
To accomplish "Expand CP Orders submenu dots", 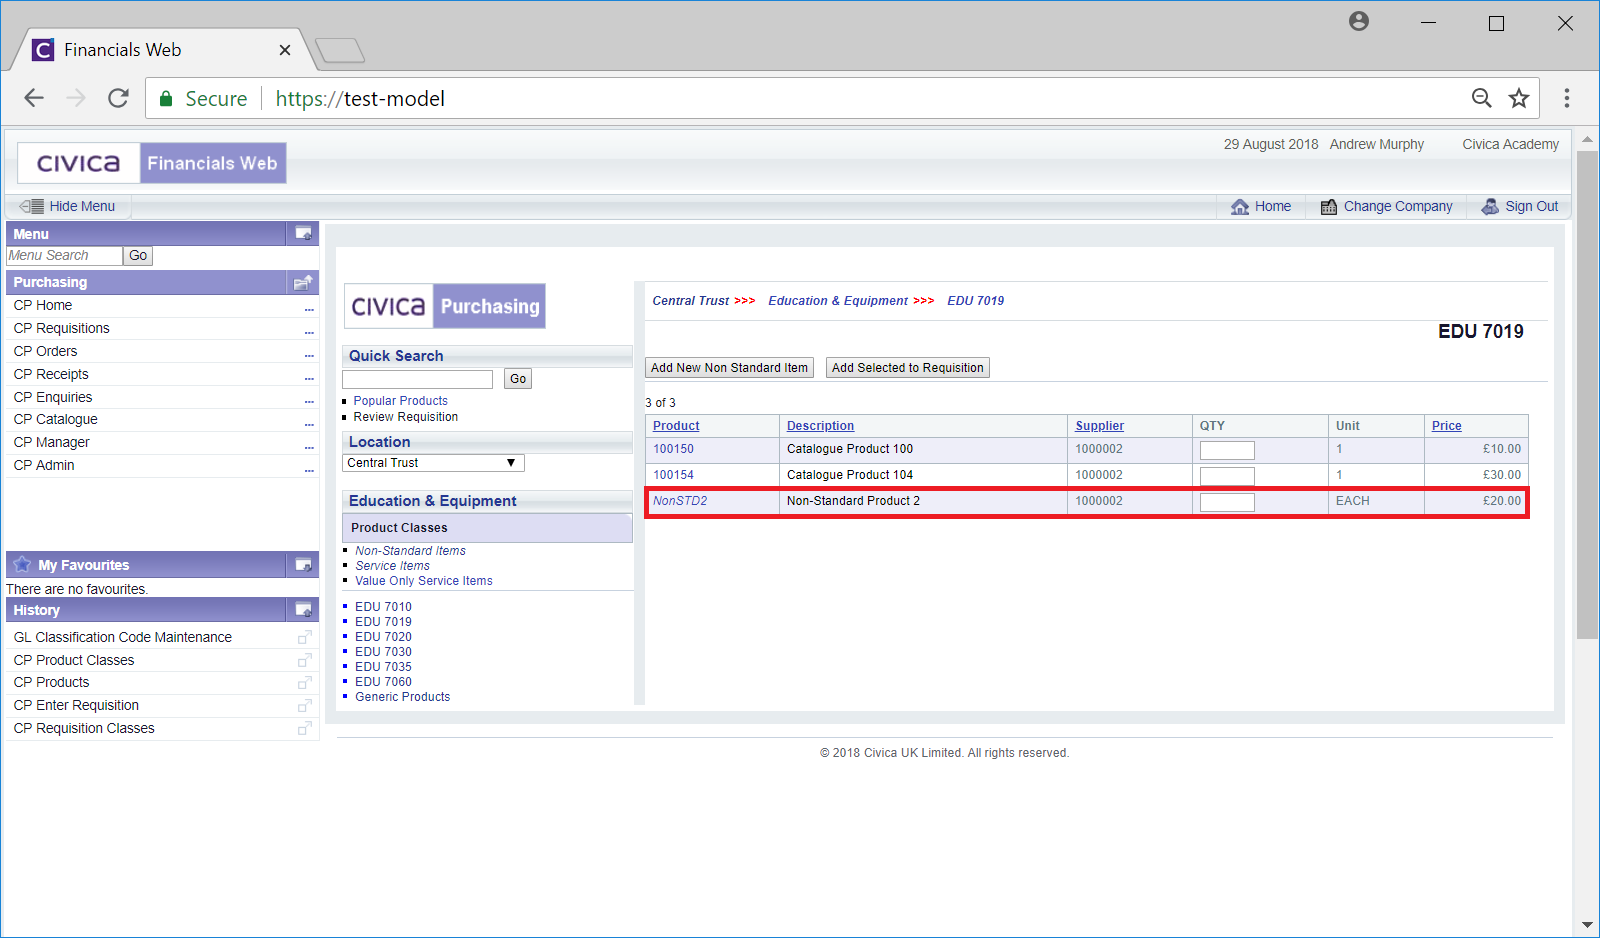I will click(309, 354).
